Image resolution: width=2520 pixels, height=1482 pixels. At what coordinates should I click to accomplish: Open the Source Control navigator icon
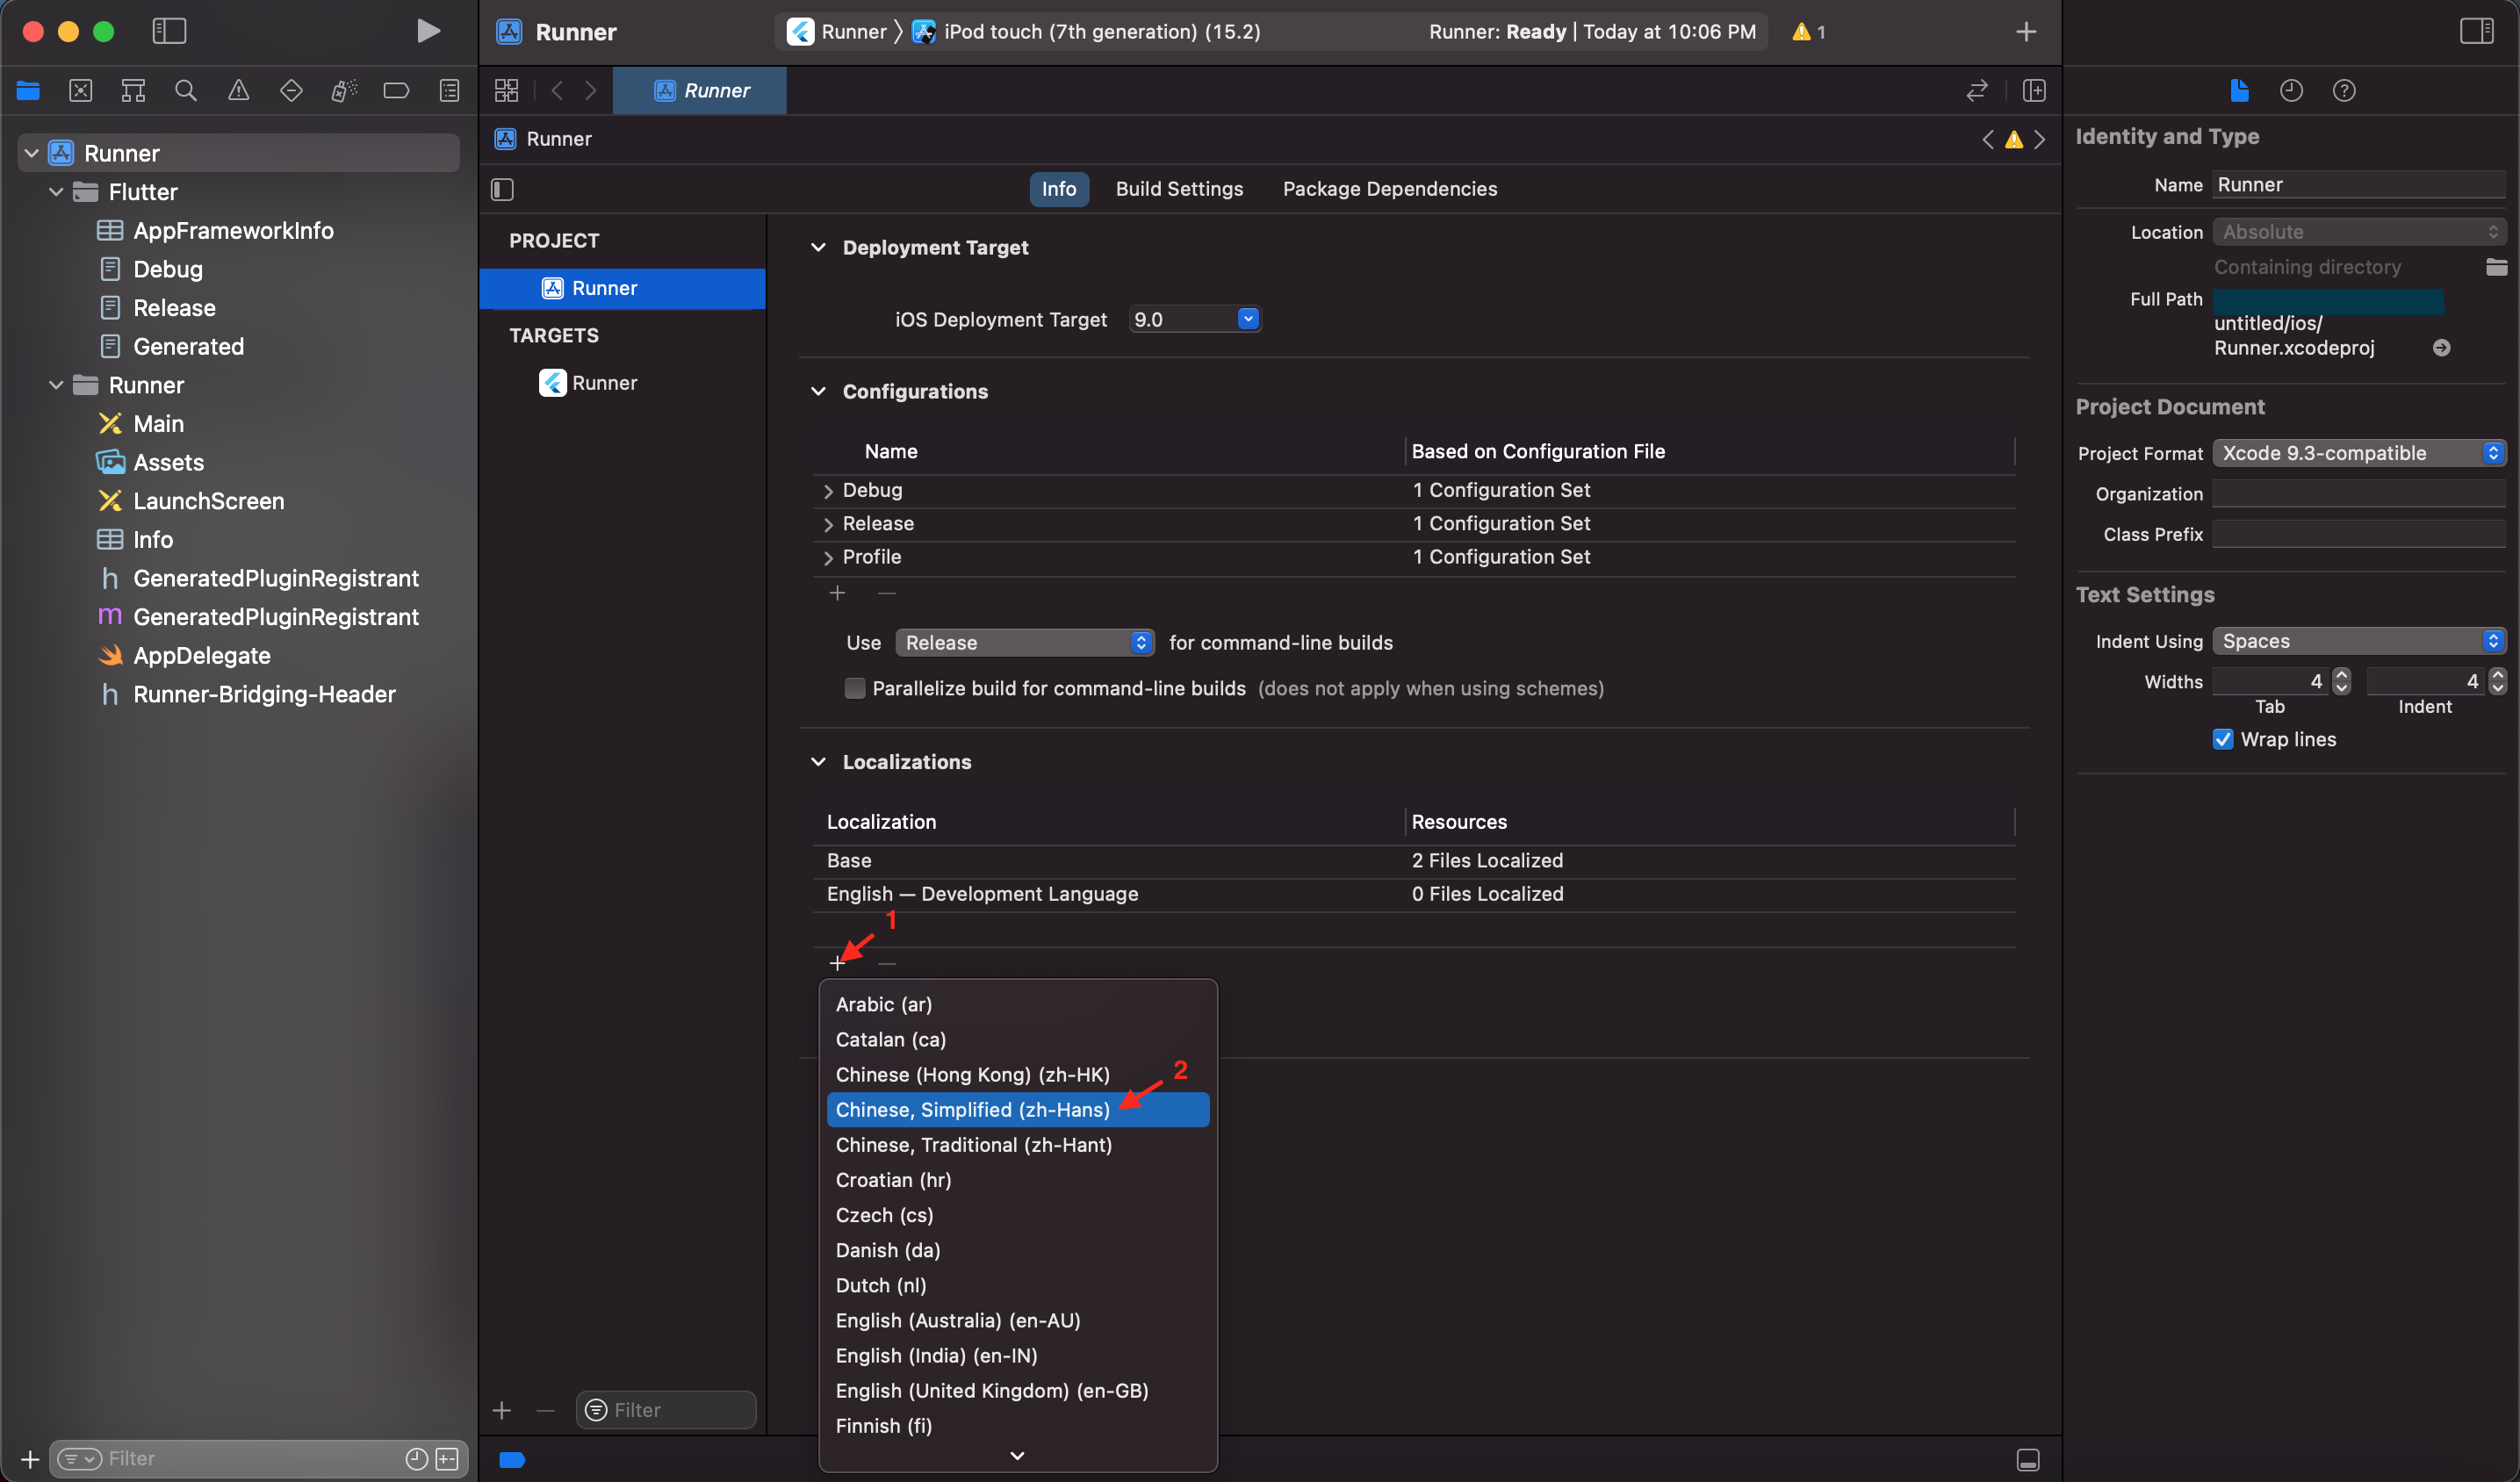[x=81, y=91]
